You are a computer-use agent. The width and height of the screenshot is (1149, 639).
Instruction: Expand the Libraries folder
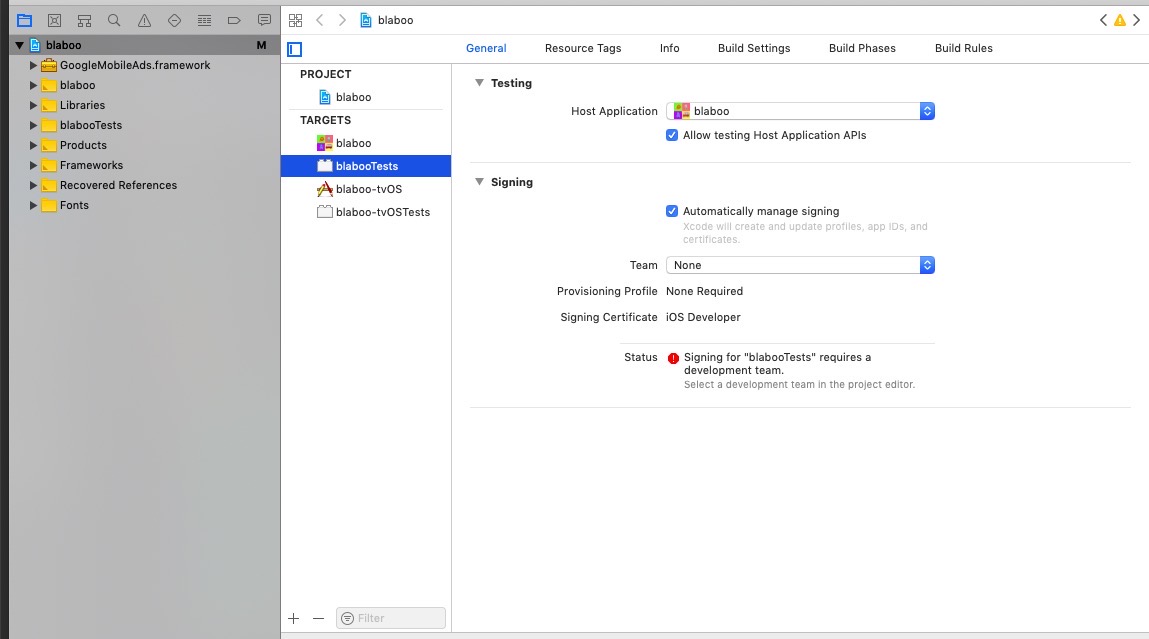point(33,106)
